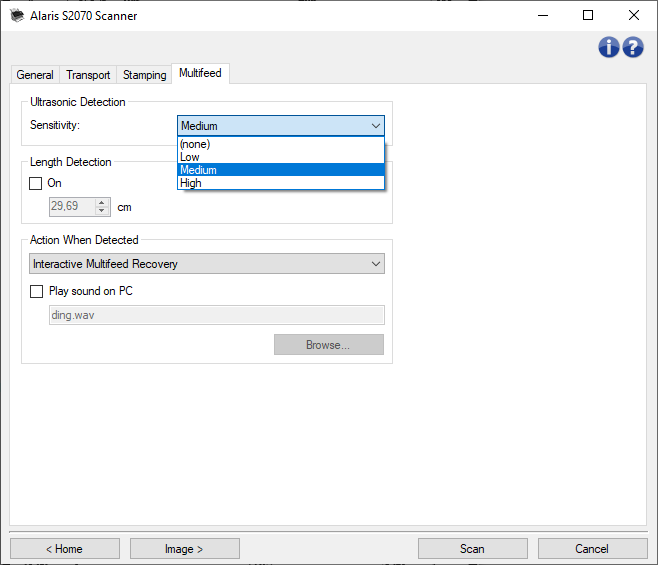Choose (none) in Sensitivity list
The image size is (658, 565).
pos(281,144)
